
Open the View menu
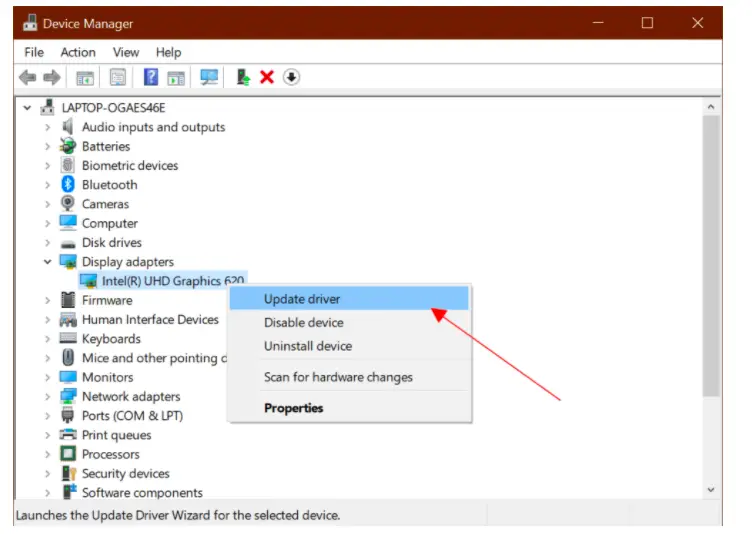126,52
